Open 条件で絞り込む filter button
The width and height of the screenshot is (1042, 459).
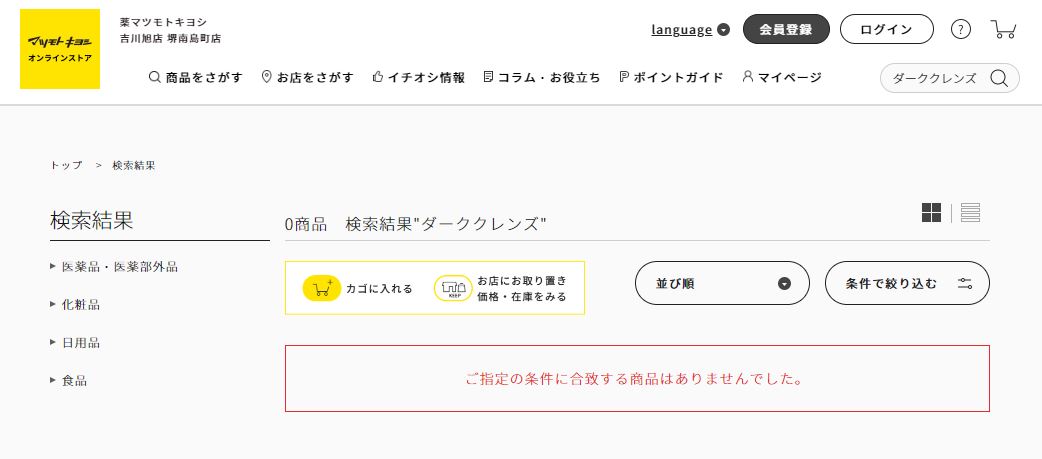coord(907,283)
